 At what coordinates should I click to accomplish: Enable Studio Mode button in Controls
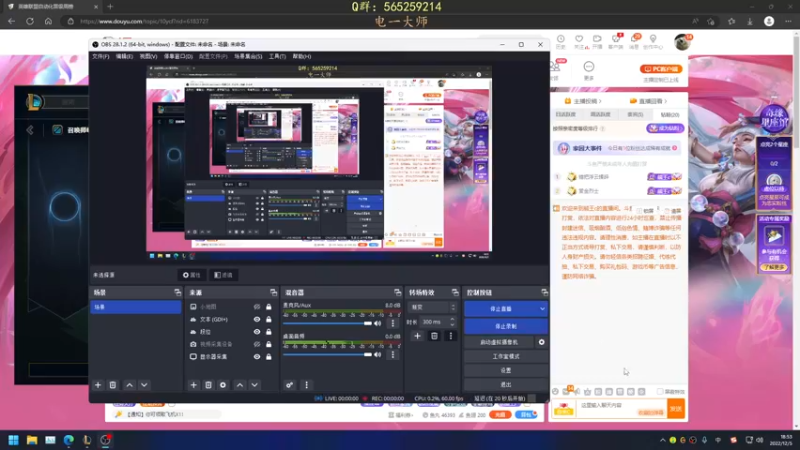click(506, 356)
